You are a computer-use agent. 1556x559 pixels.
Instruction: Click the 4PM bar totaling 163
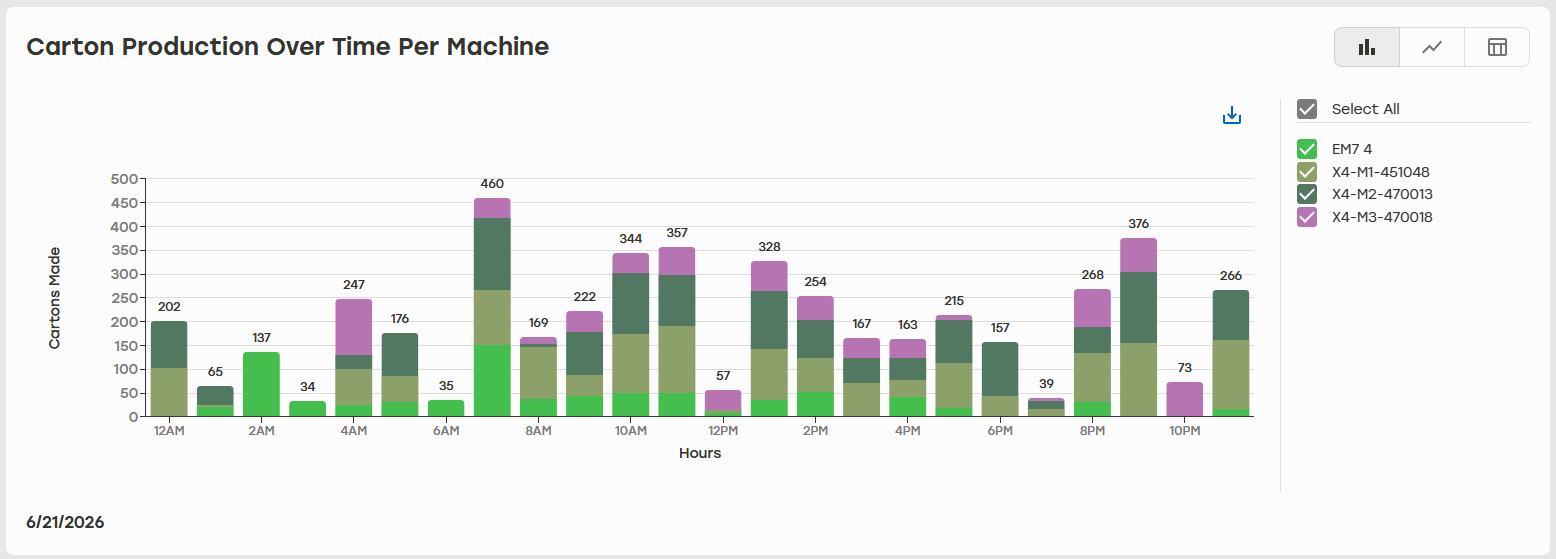click(x=908, y=378)
